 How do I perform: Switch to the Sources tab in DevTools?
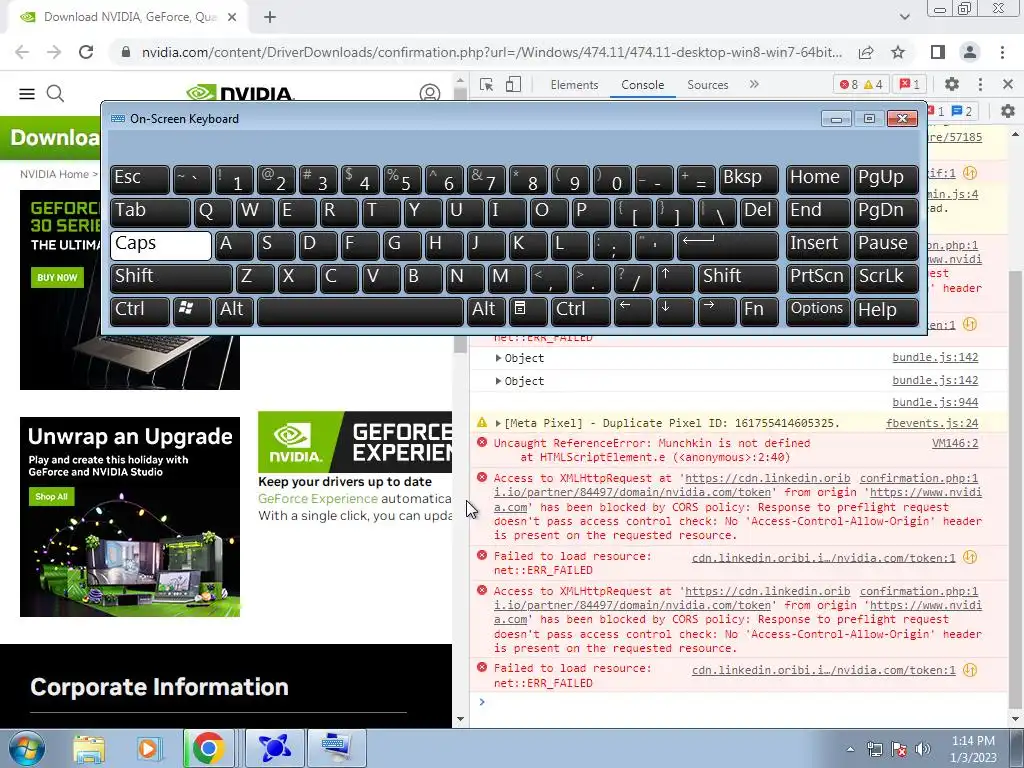tap(707, 85)
